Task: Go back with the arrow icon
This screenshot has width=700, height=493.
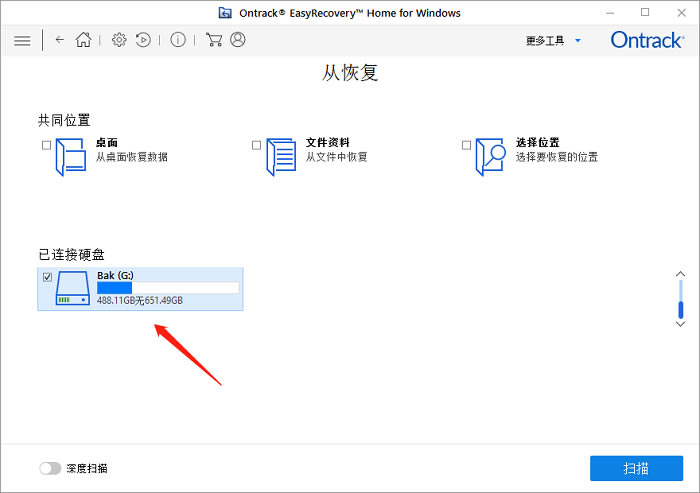Action: point(59,40)
